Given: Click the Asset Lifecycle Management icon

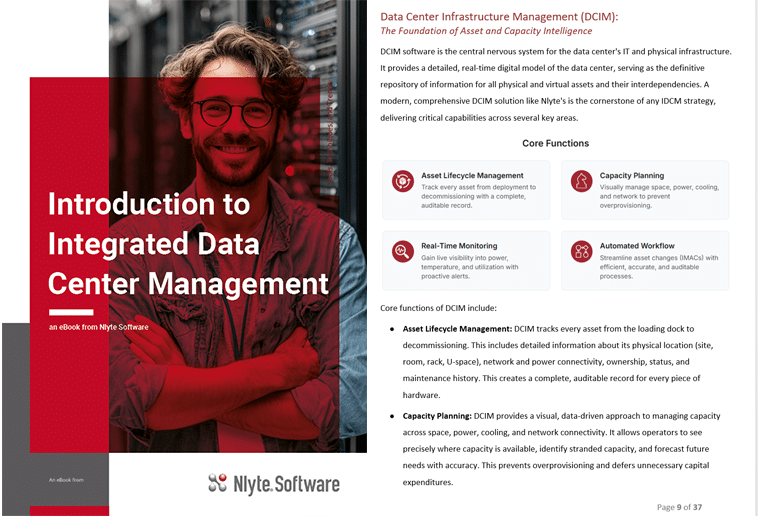Looking at the screenshot, I should pyautogui.click(x=403, y=181).
